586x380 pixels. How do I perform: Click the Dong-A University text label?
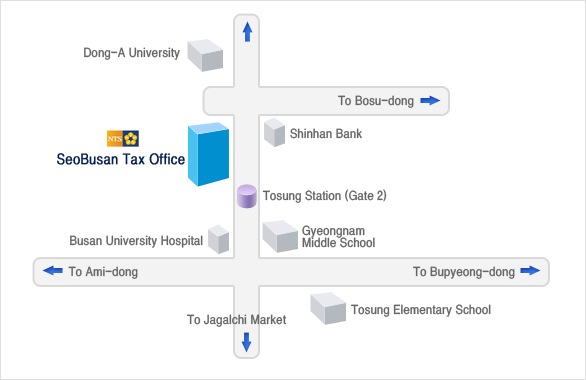tap(132, 53)
